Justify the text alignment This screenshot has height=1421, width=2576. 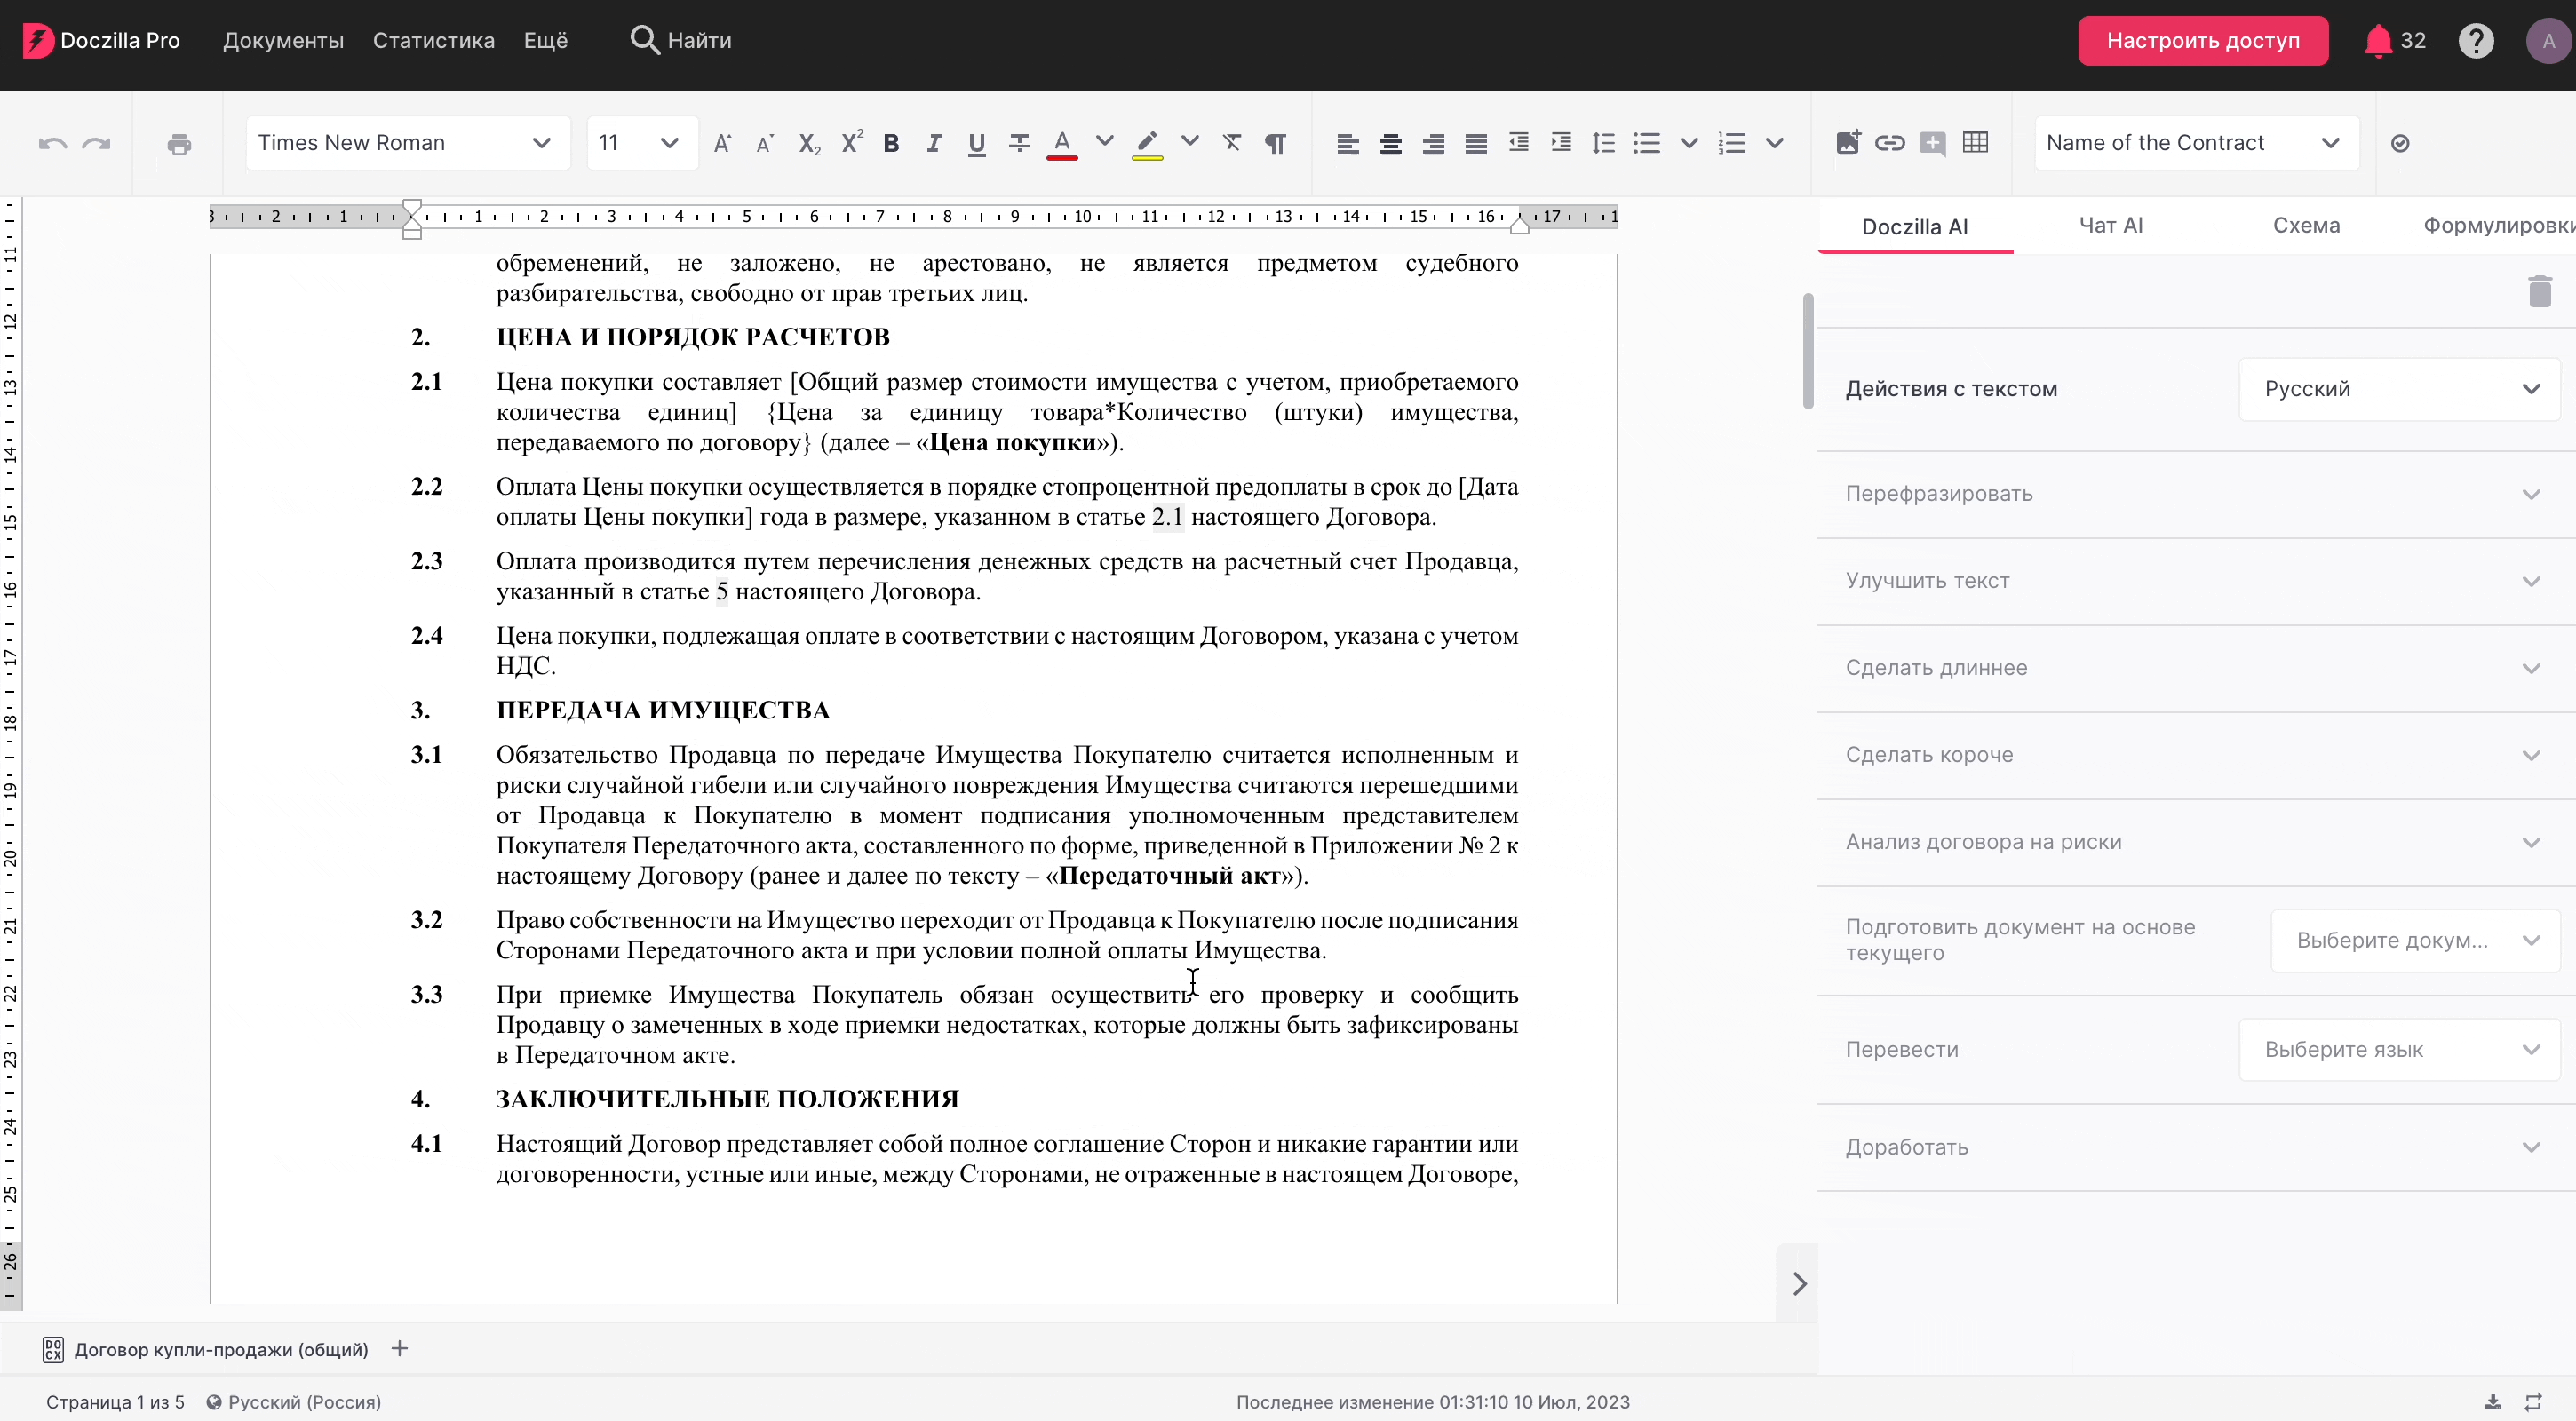[1476, 143]
